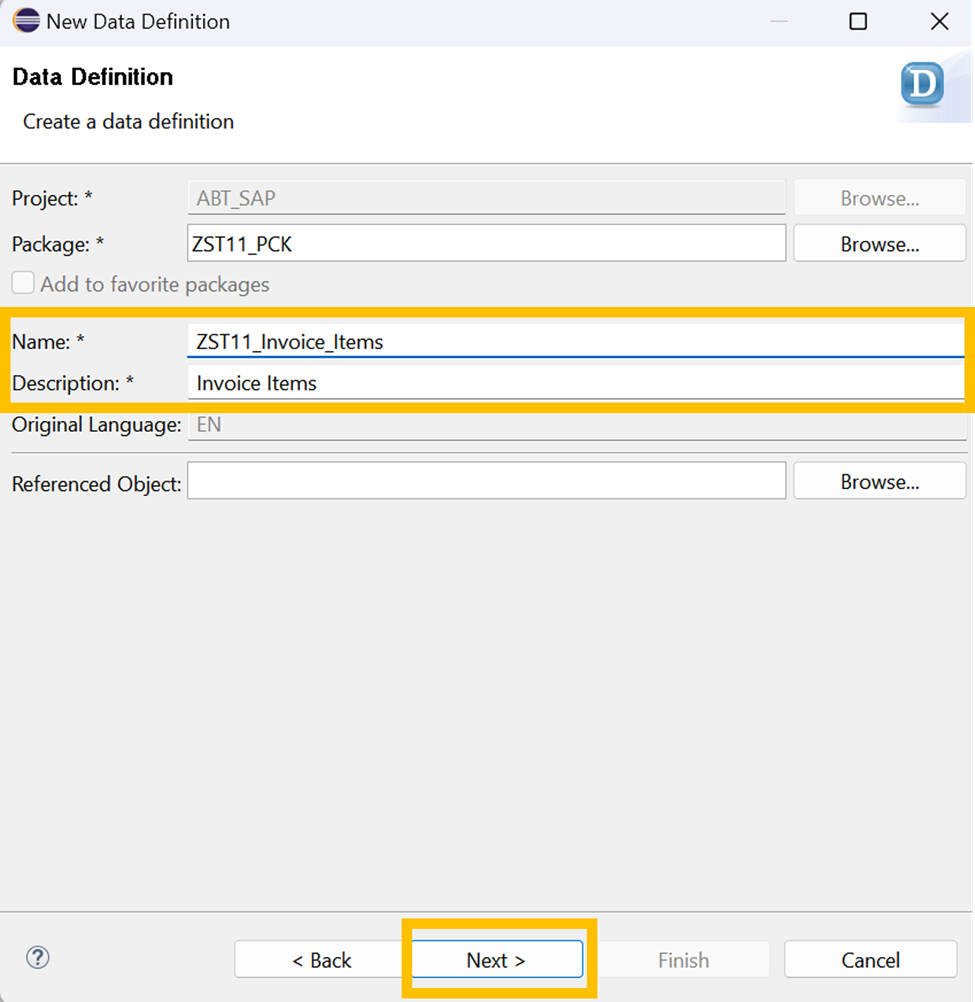Click the Package: label
The image size is (975, 1002).
pos(58,244)
